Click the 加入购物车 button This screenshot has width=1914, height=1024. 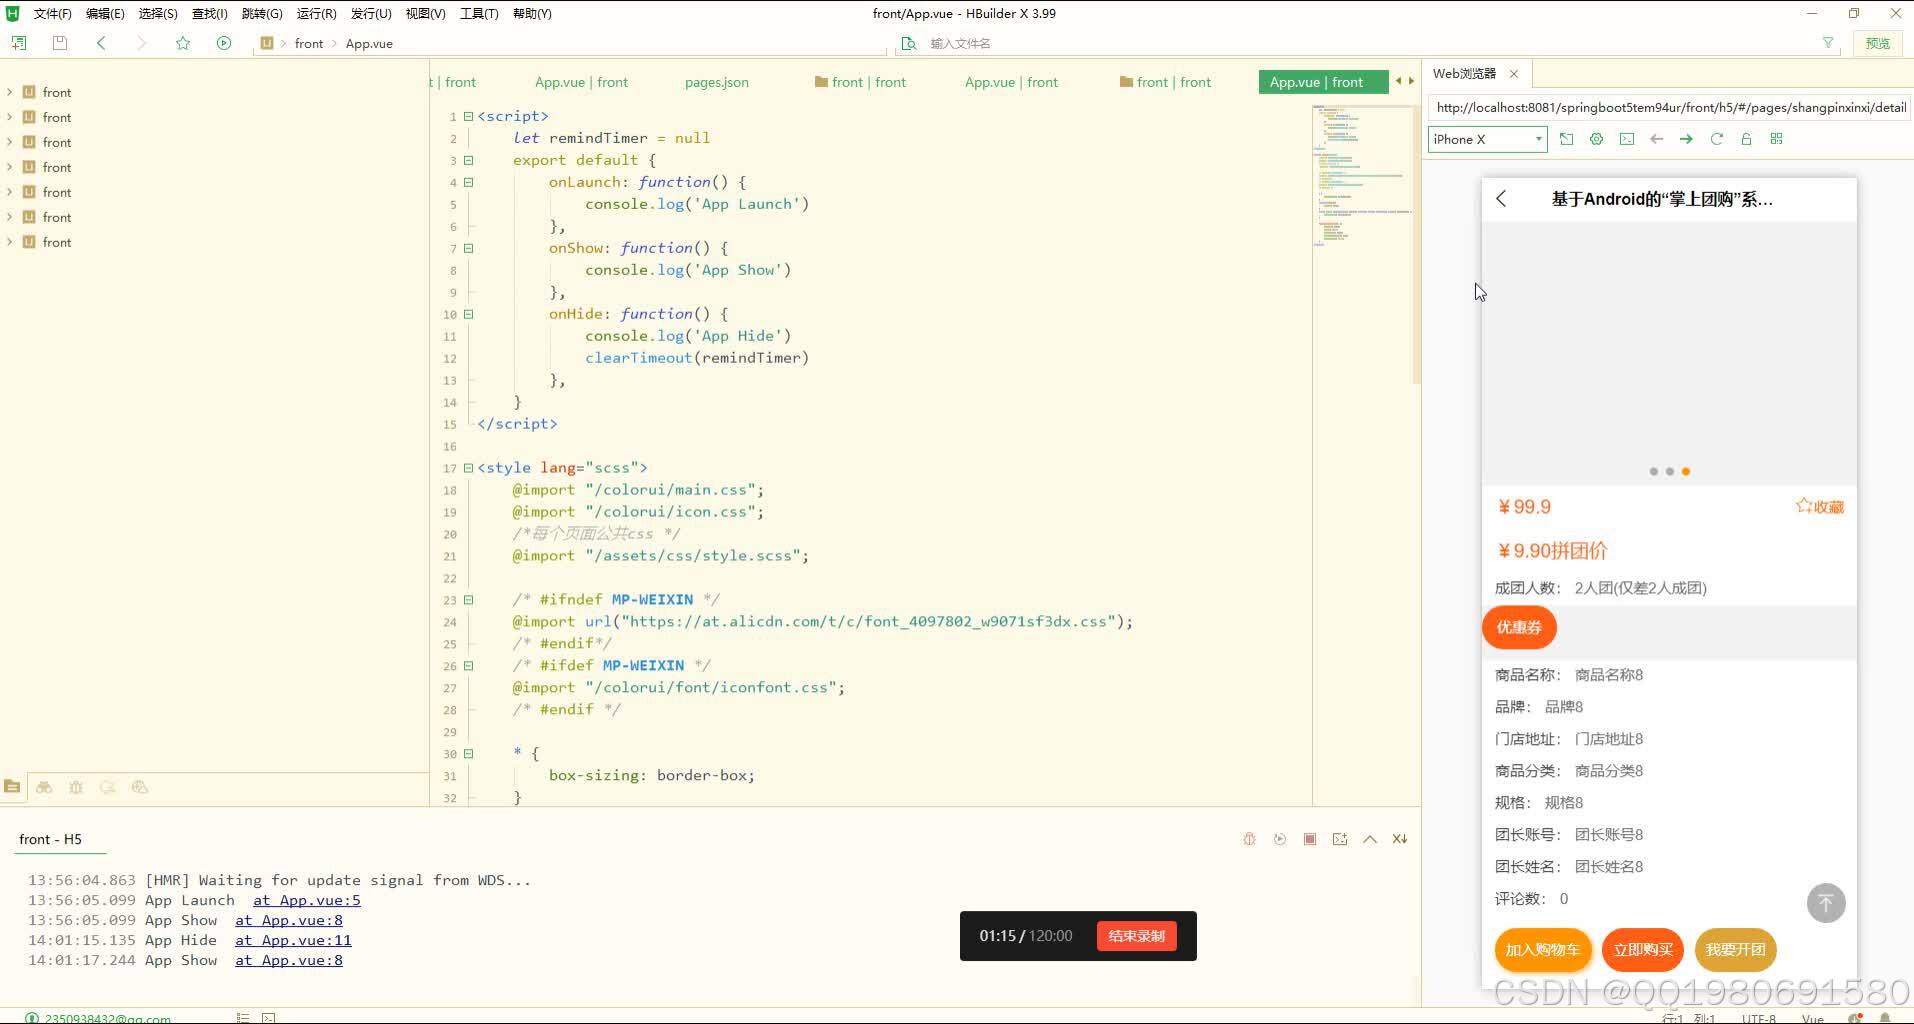coord(1542,949)
